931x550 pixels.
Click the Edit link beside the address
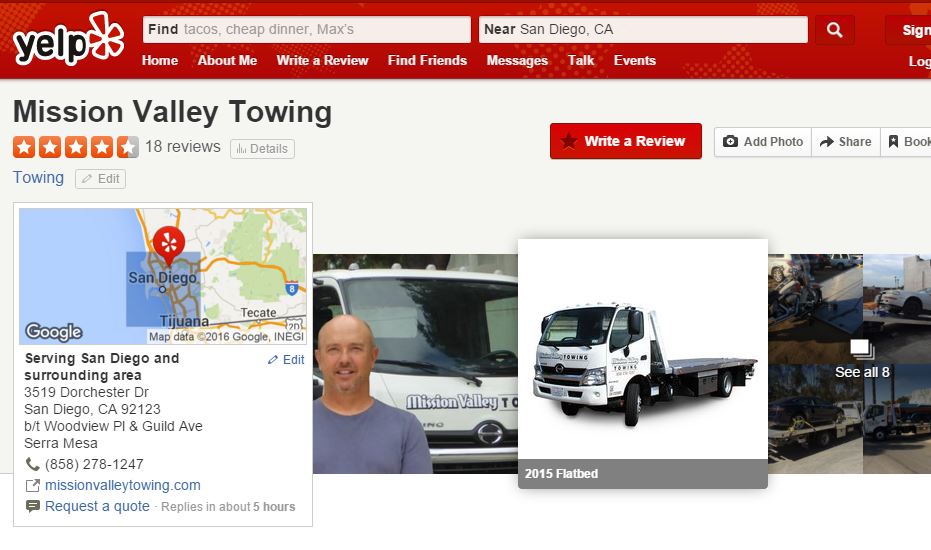point(286,359)
